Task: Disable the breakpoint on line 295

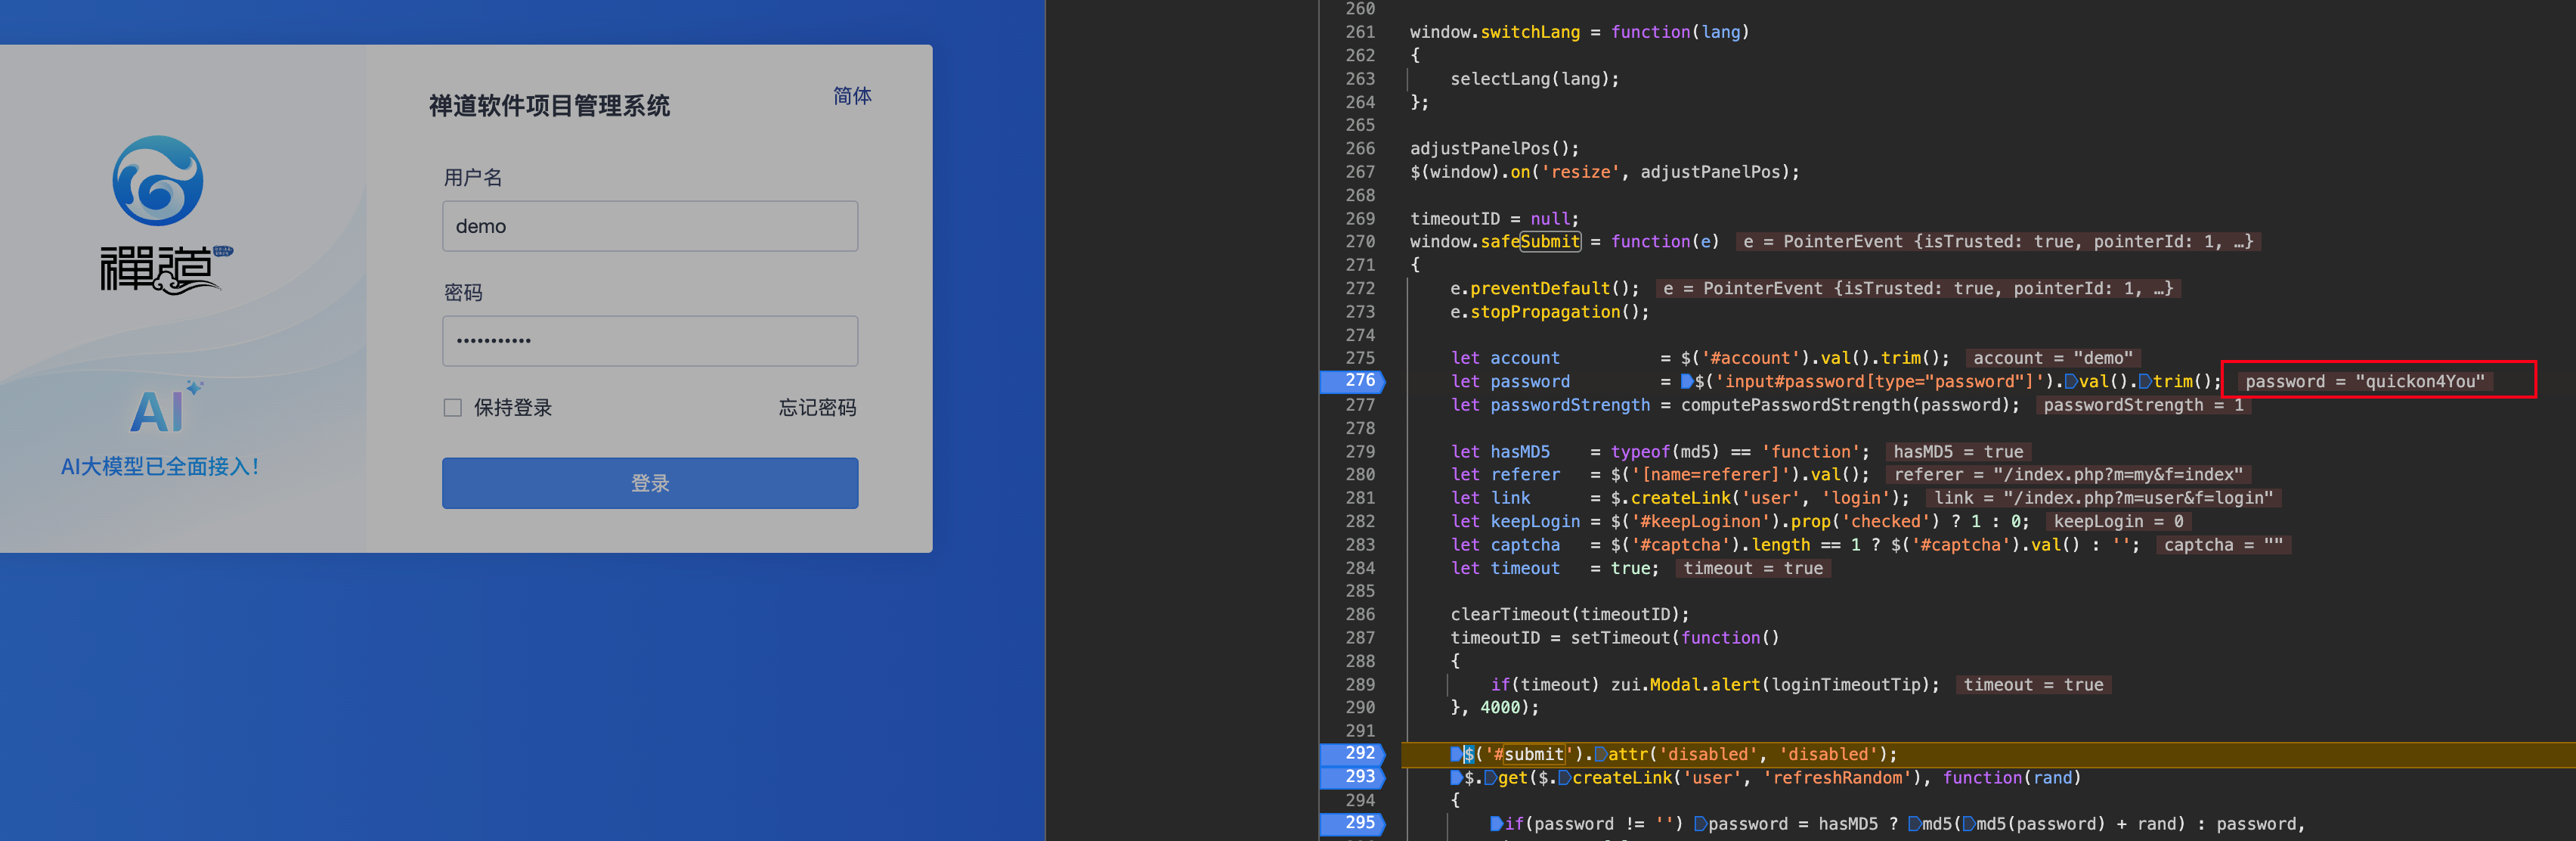Action: pyautogui.click(x=1358, y=823)
